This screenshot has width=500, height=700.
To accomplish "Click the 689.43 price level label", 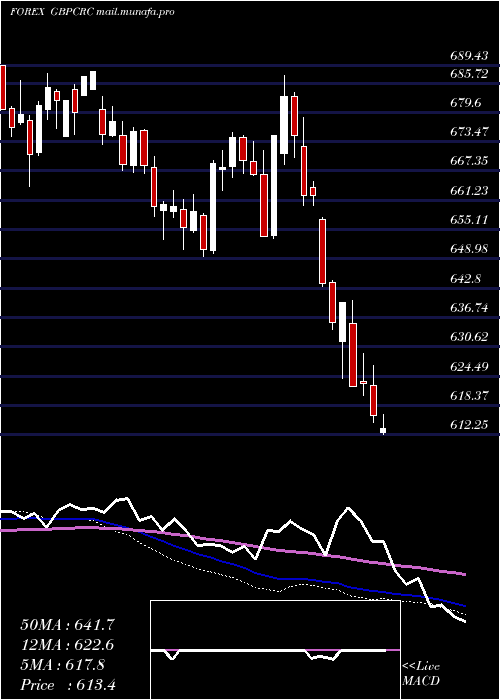I will tap(469, 56).
